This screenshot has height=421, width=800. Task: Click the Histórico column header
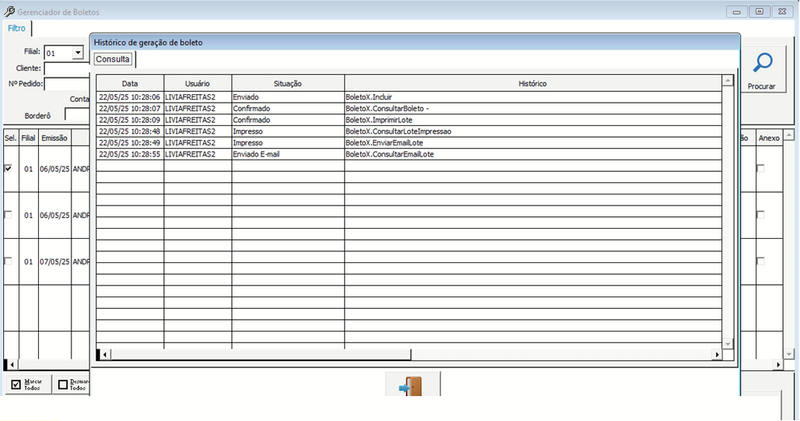coord(533,84)
